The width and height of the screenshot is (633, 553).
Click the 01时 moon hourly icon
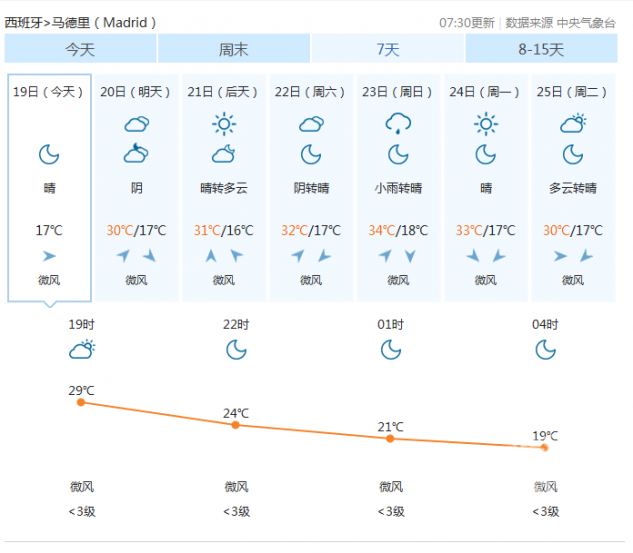(x=391, y=350)
